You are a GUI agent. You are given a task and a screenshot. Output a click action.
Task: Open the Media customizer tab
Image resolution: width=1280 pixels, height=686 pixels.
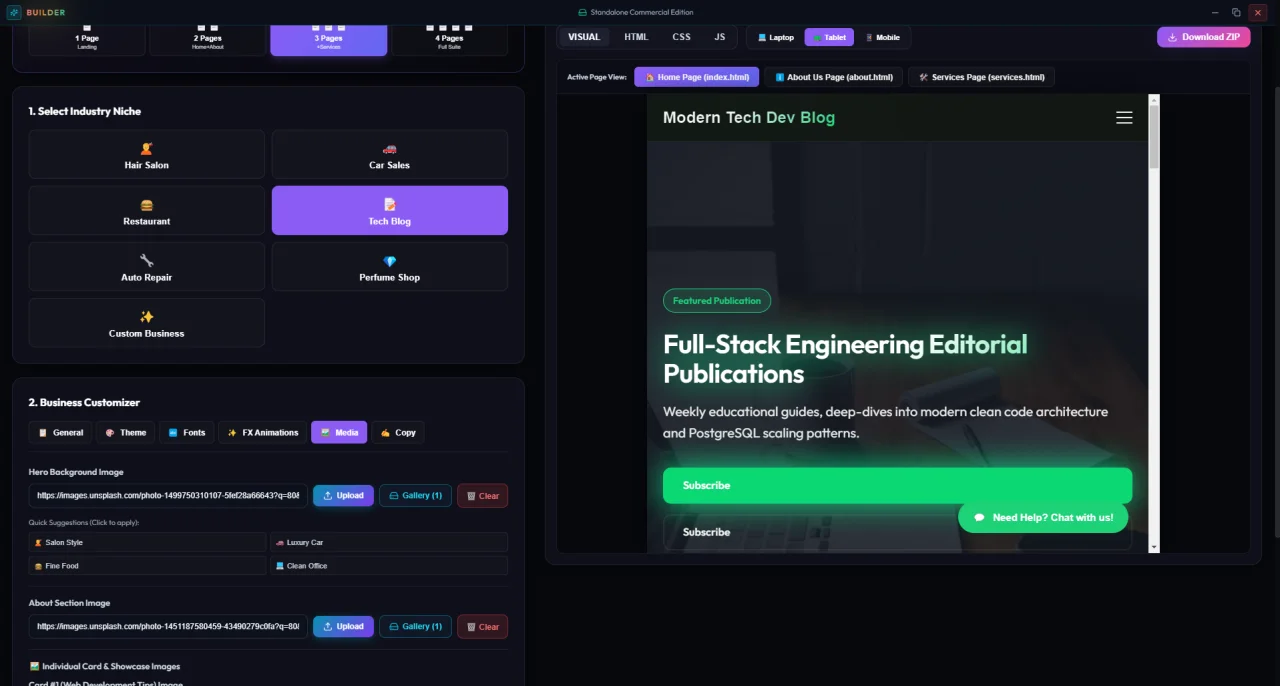coord(339,432)
